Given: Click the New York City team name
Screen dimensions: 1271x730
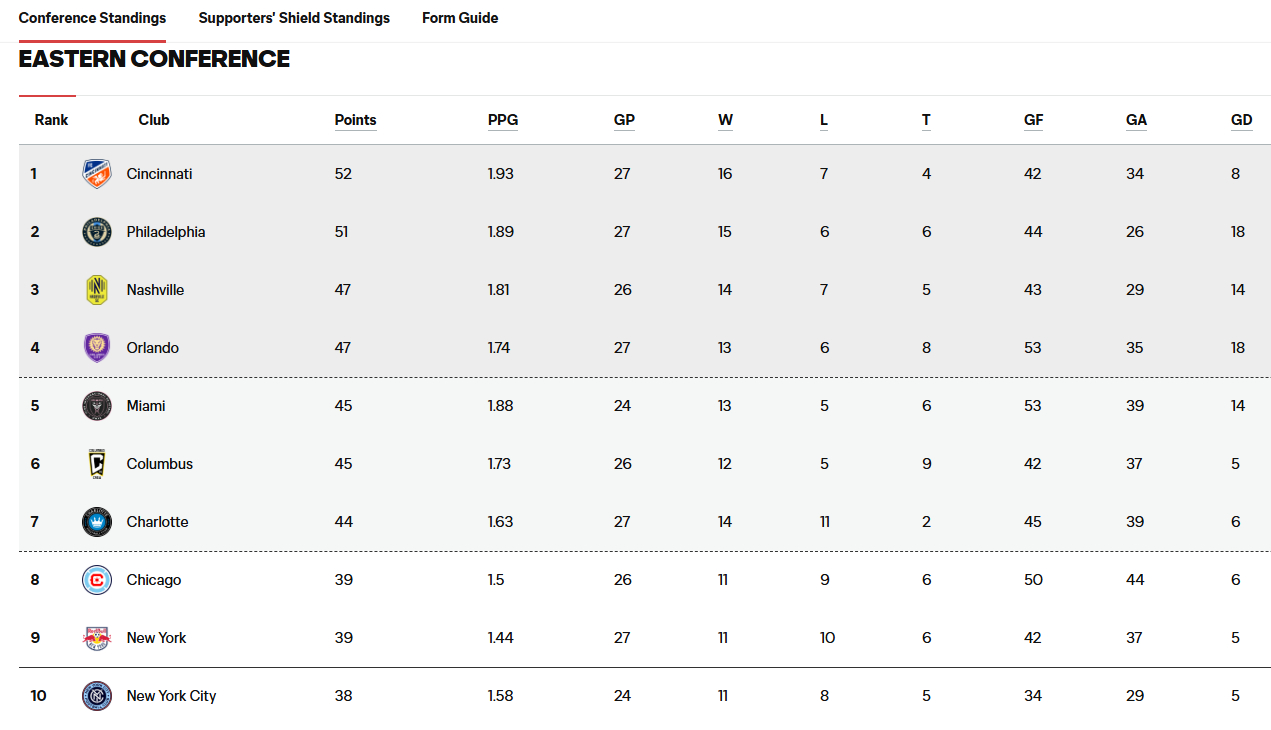Looking at the screenshot, I should point(171,696).
